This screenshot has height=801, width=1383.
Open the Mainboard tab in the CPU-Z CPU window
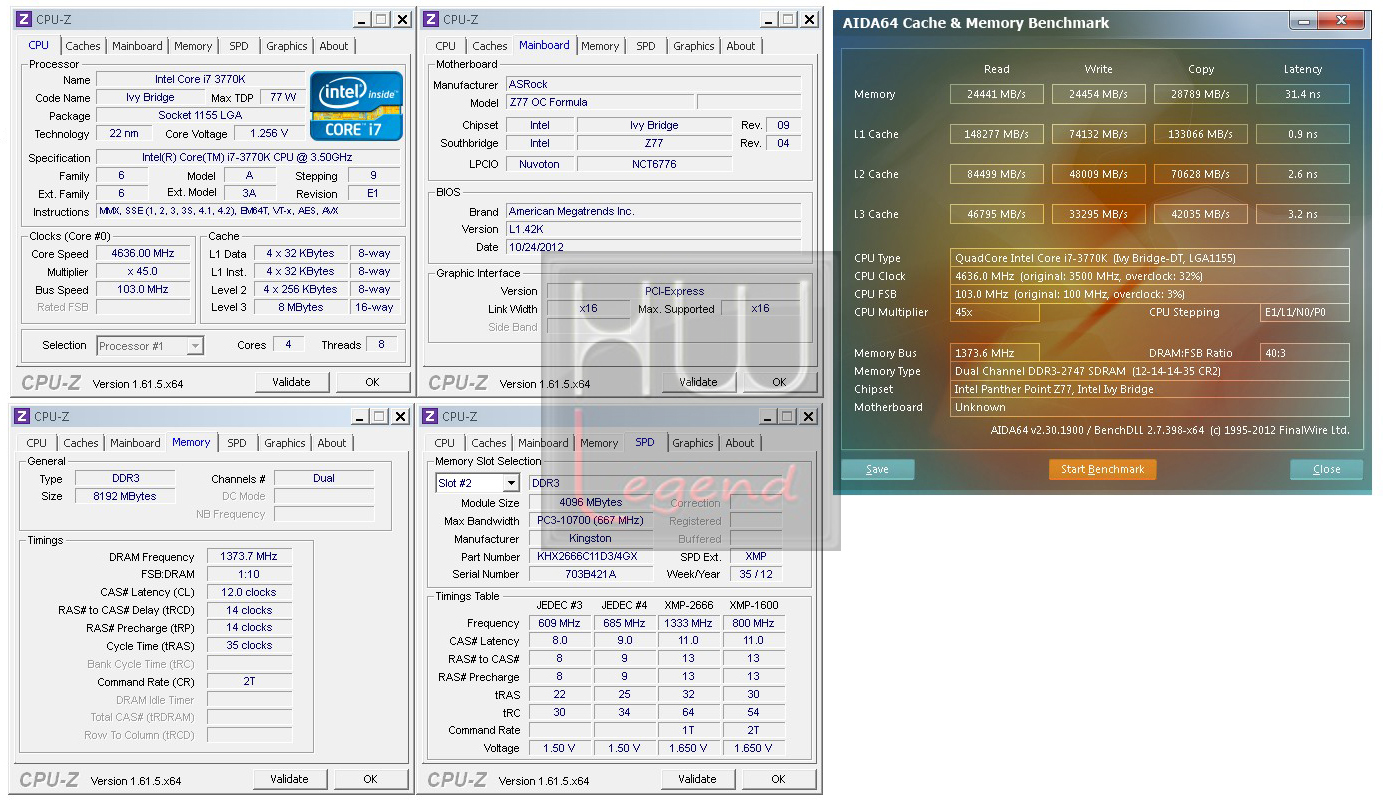point(137,46)
